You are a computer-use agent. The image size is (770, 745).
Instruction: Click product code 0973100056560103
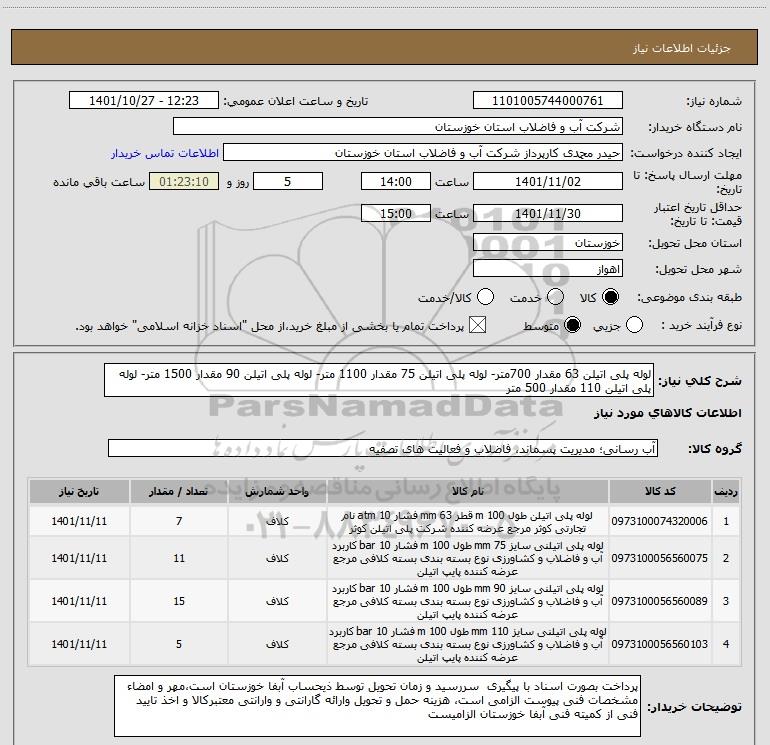click(660, 644)
